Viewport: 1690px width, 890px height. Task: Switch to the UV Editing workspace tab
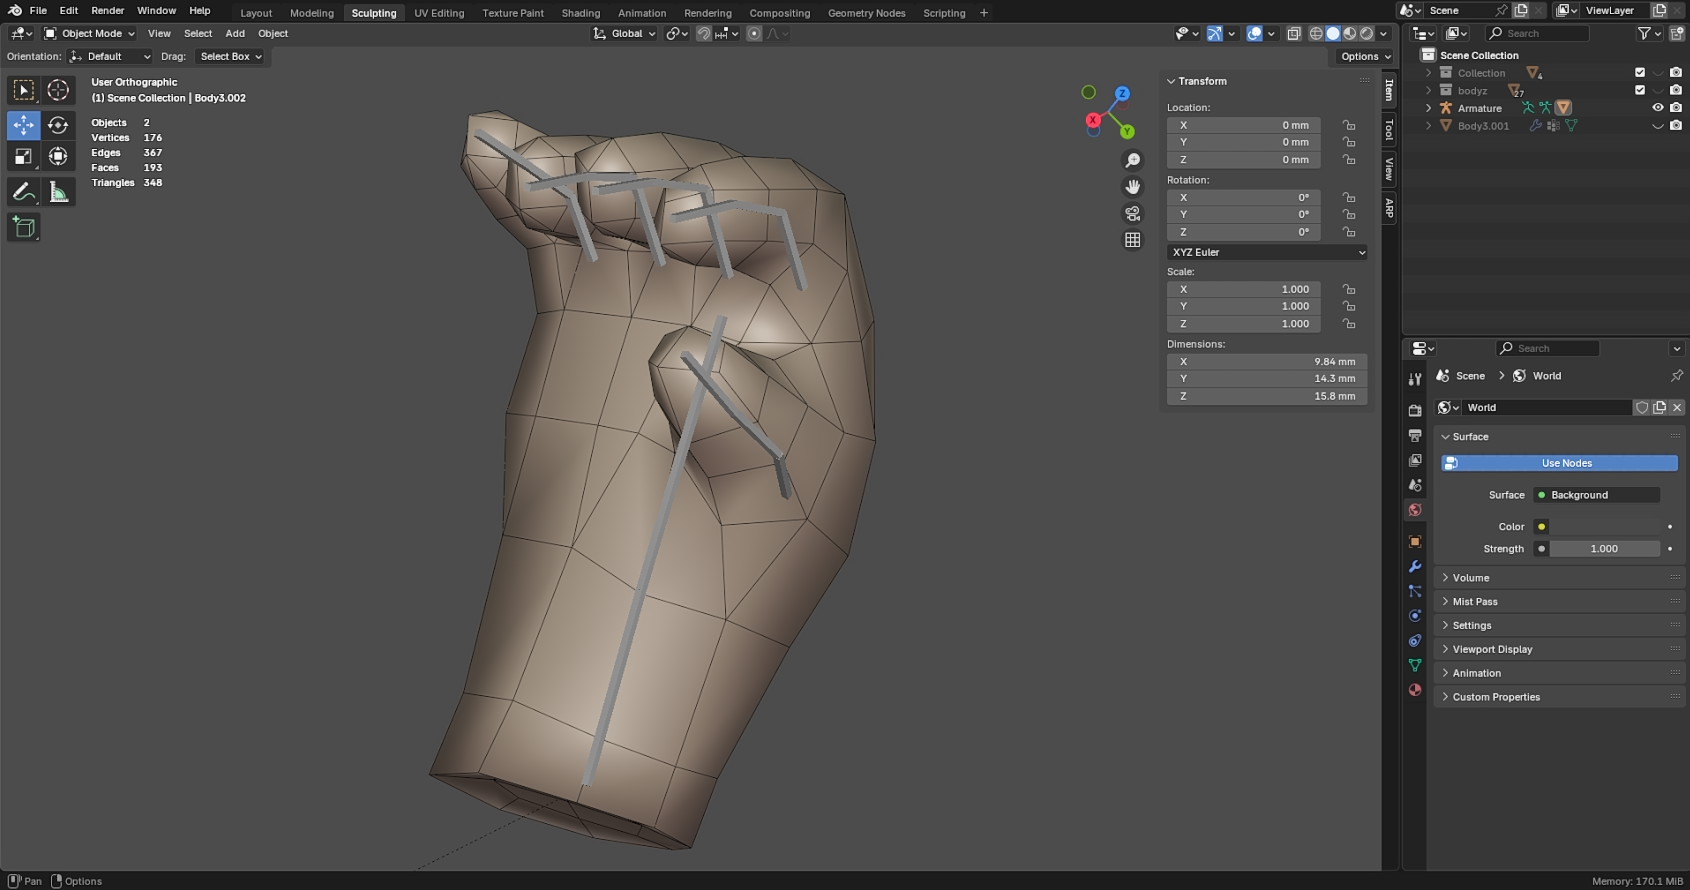pyautogui.click(x=439, y=13)
